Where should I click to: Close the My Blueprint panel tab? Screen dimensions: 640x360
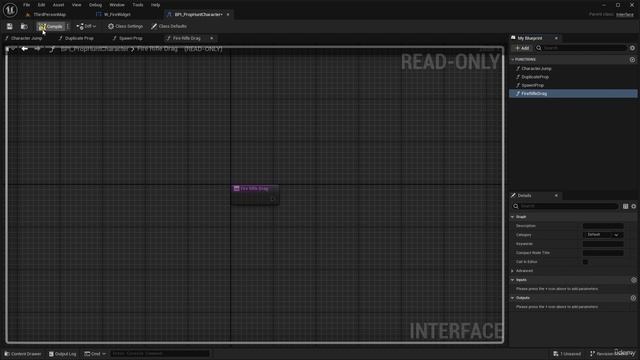556,38
